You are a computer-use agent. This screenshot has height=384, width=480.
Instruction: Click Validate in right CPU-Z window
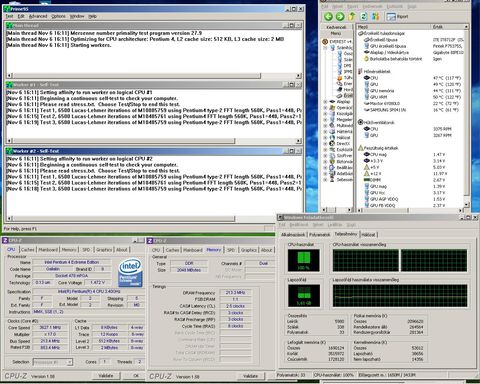pos(250,376)
